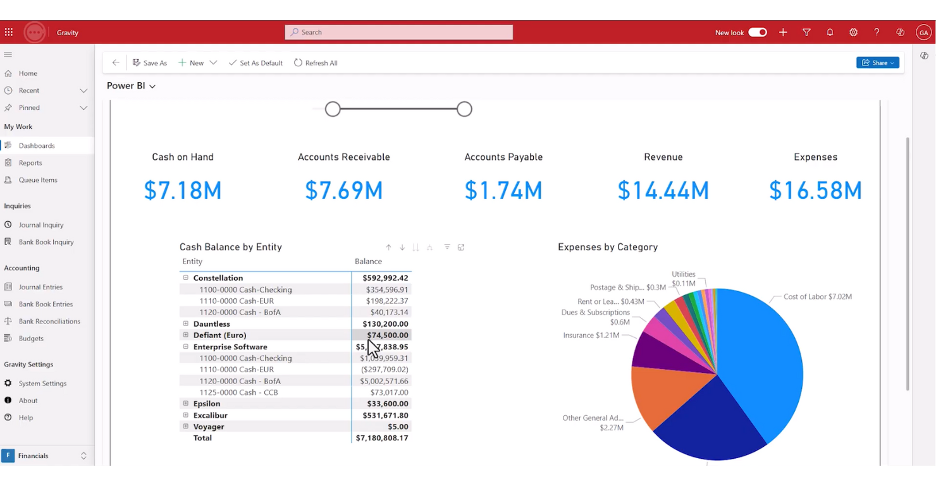
Task: Expand the Voyager entity row
Action: pyautogui.click(x=186, y=426)
